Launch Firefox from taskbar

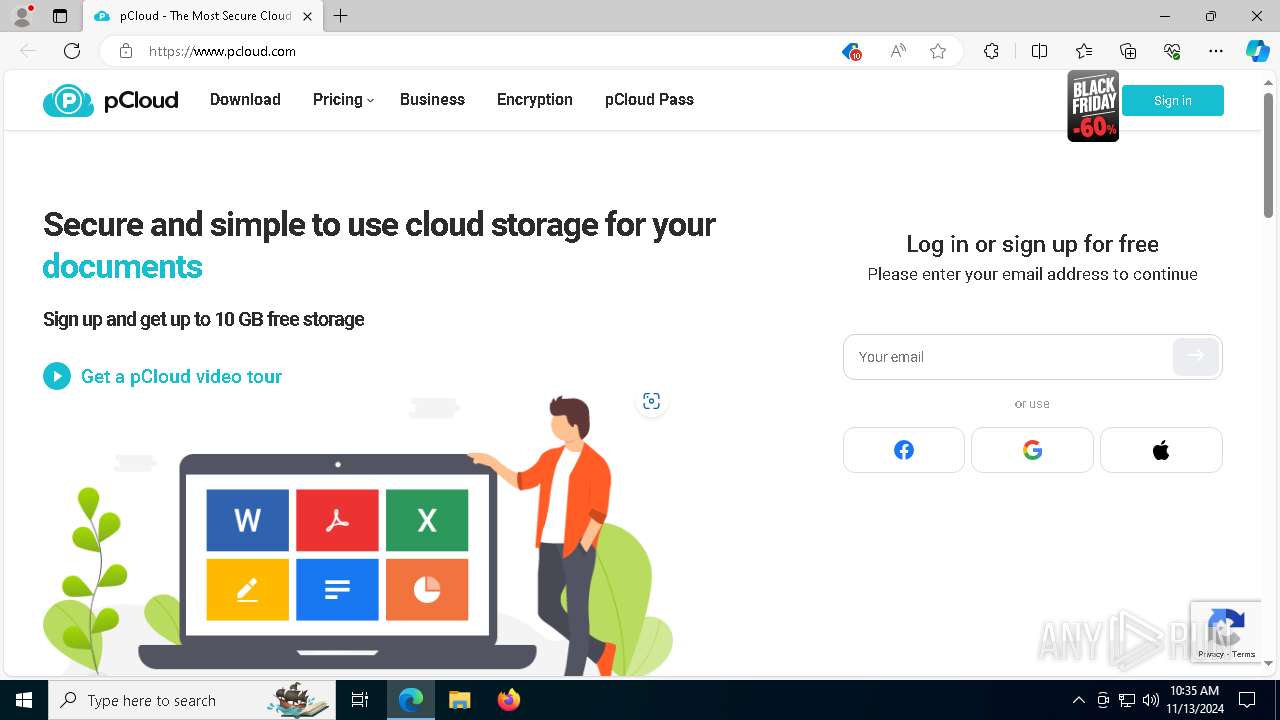[x=509, y=700]
